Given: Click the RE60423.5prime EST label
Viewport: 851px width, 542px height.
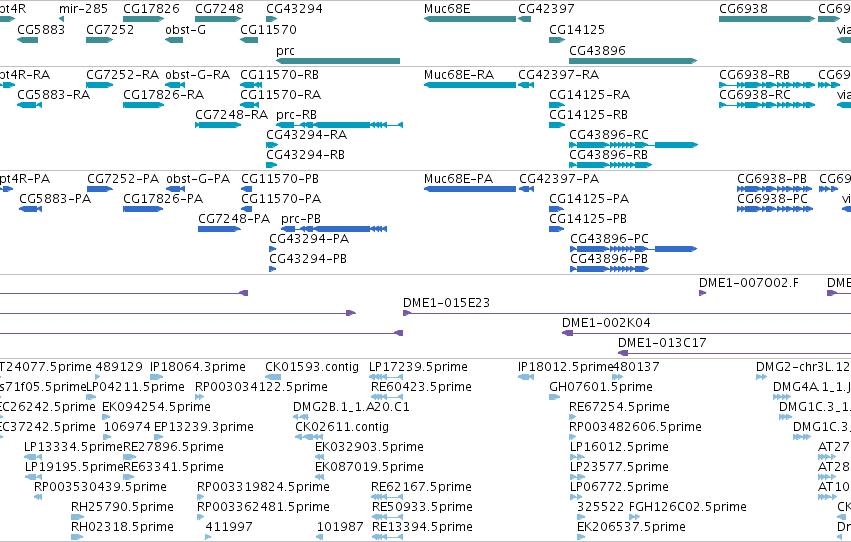Looking at the screenshot, I should (421, 387).
